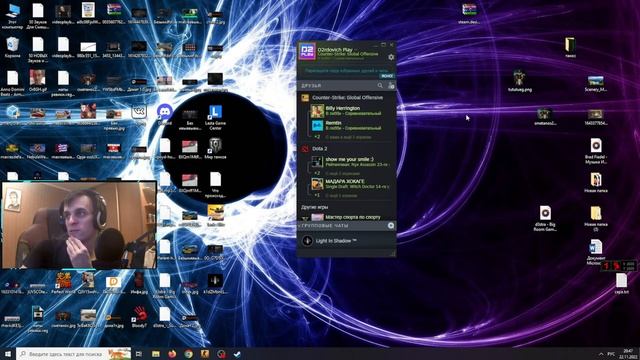The height and width of the screenshot is (360, 640).
Task: Click the add friend icon
Action: pyautogui.click(x=391, y=85)
